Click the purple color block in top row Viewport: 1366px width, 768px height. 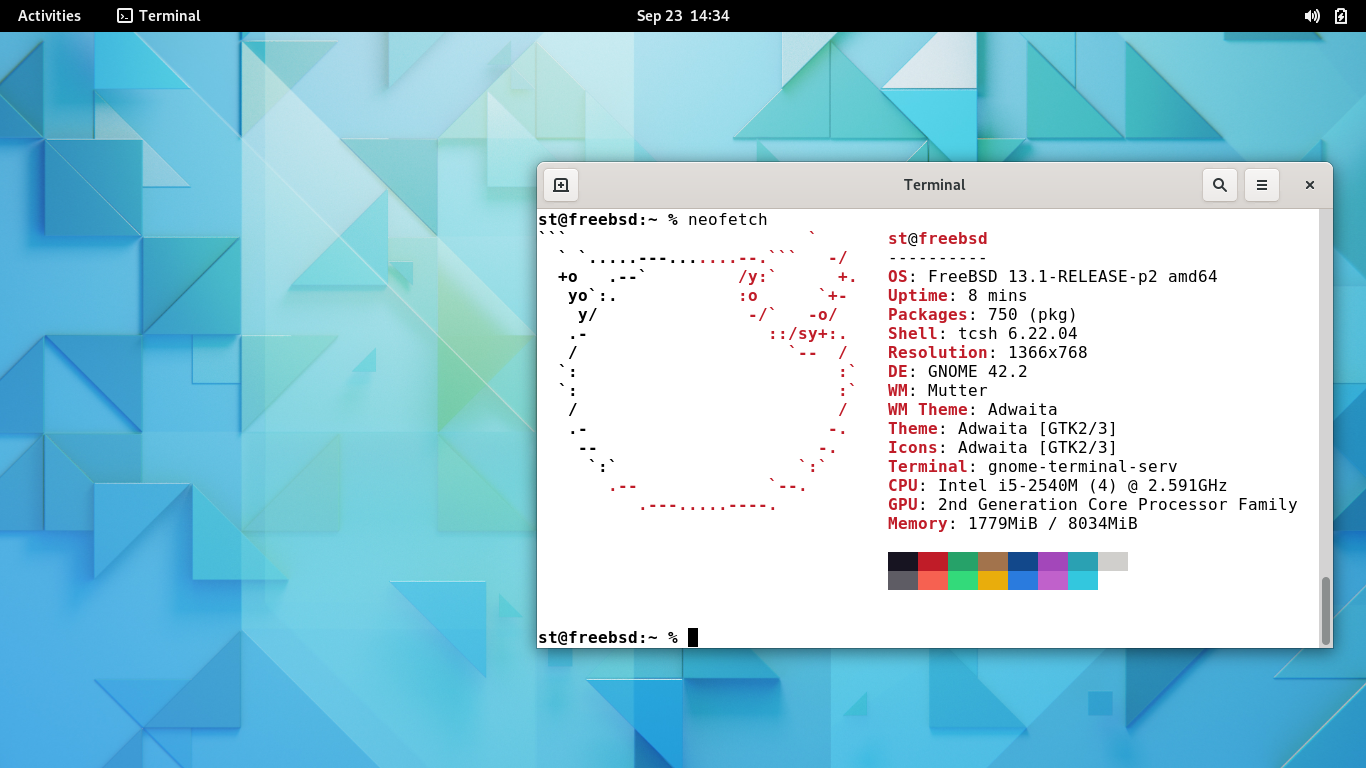(x=1053, y=561)
